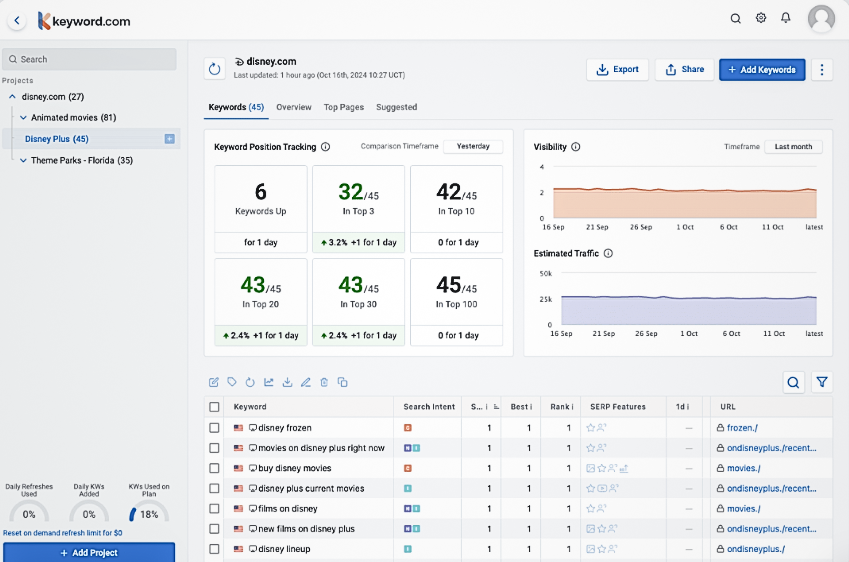Click the Daily Refreshes Used 0% gauge

[29, 510]
